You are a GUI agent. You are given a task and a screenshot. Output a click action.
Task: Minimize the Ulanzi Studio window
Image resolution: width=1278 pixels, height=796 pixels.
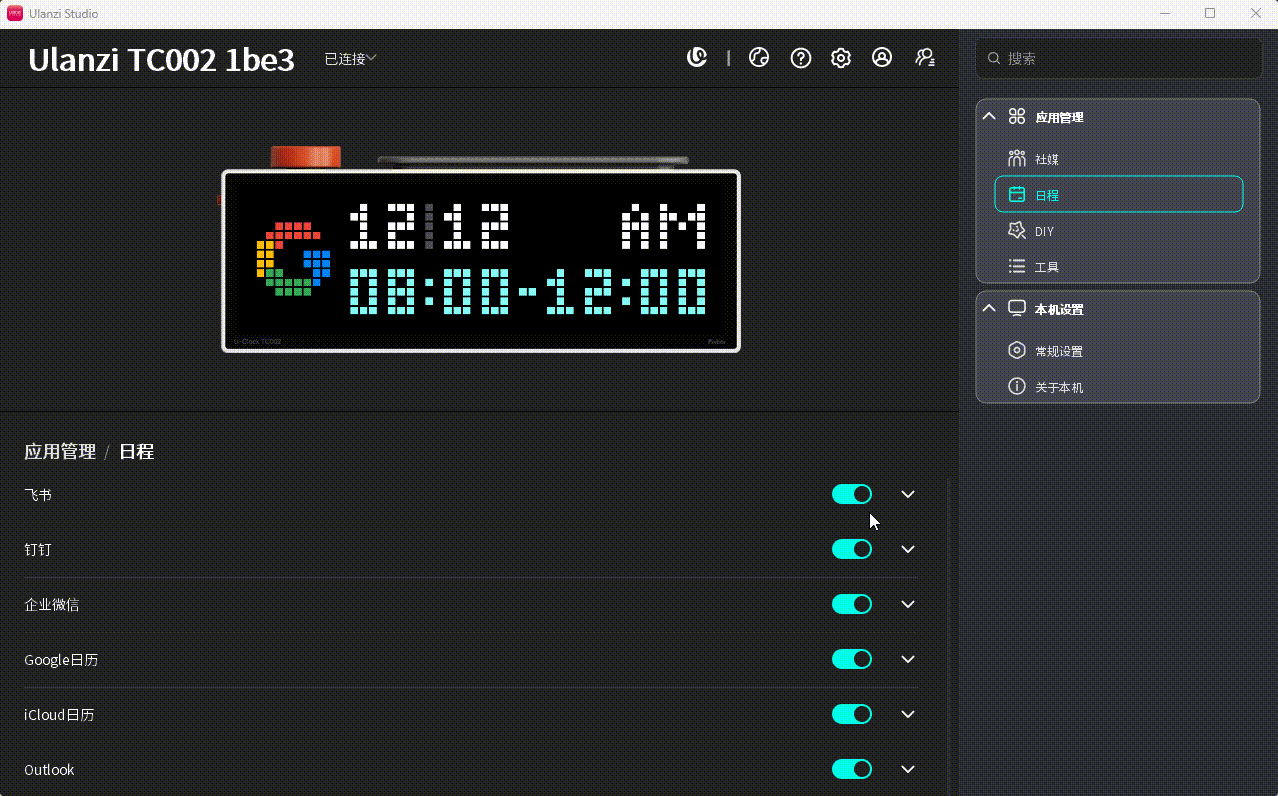1164,13
